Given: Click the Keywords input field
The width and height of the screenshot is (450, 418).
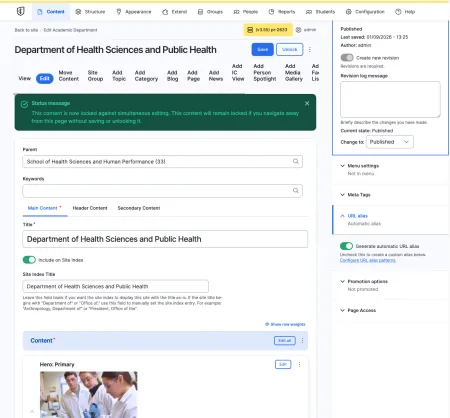Looking at the screenshot, I should (163, 191).
